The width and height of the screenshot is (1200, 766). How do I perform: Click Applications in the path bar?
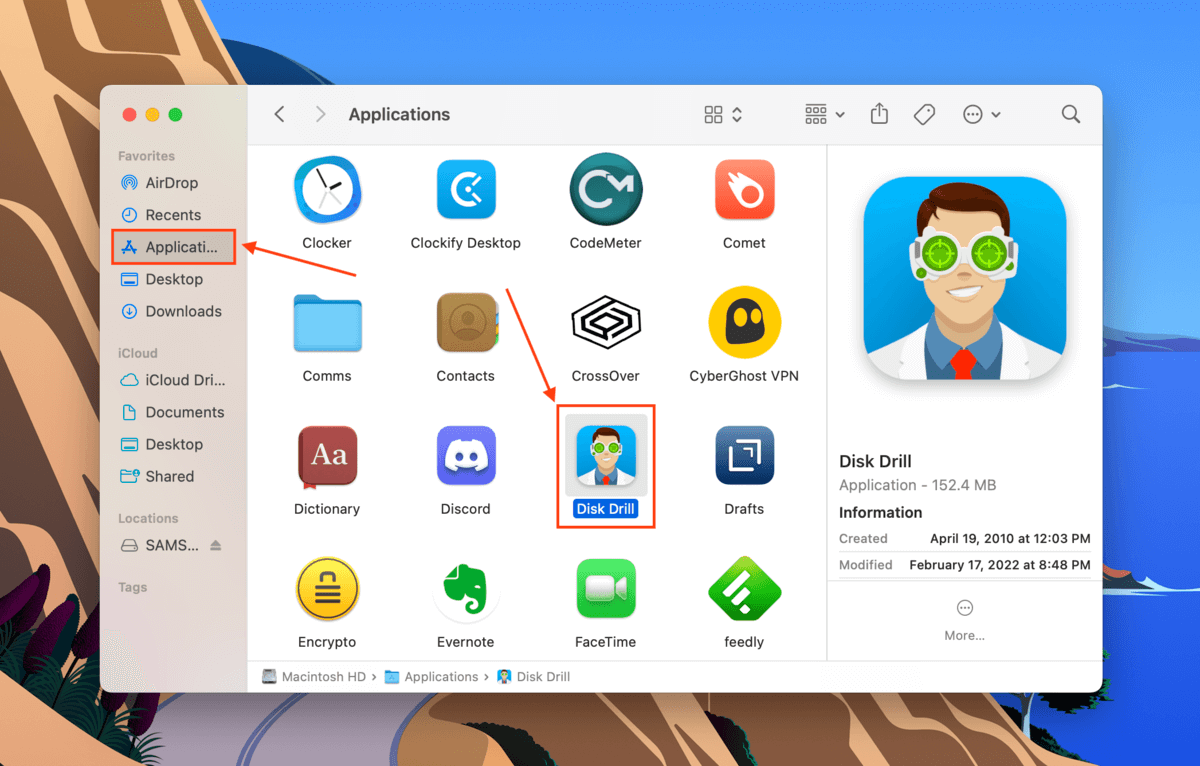432,677
